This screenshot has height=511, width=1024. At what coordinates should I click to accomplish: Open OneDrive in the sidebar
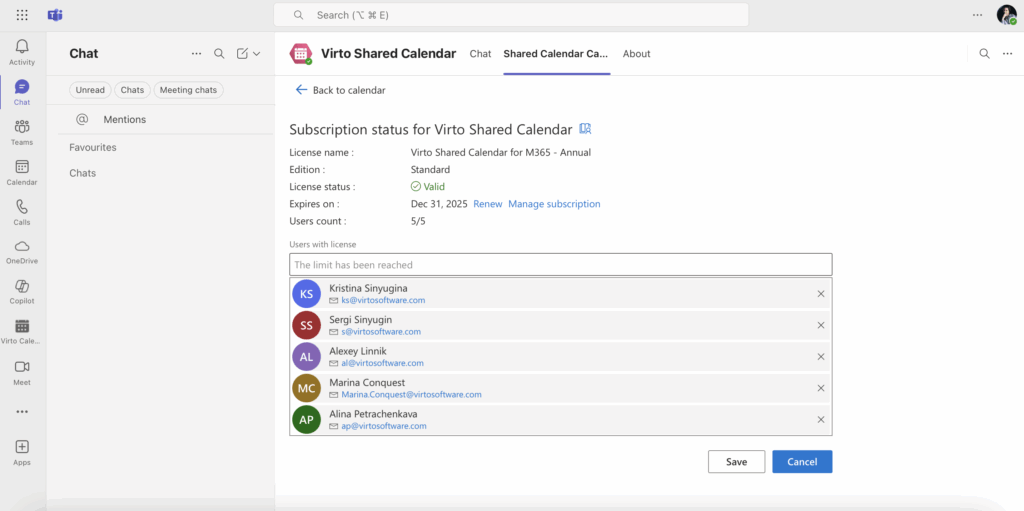[x=22, y=252]
